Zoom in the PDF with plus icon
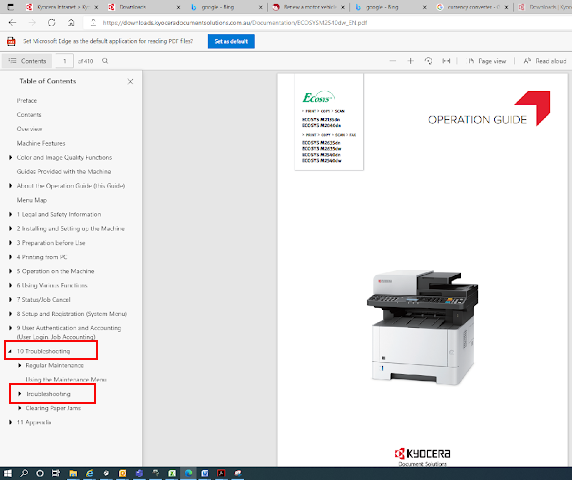The image size is (572, 480). 411,61
